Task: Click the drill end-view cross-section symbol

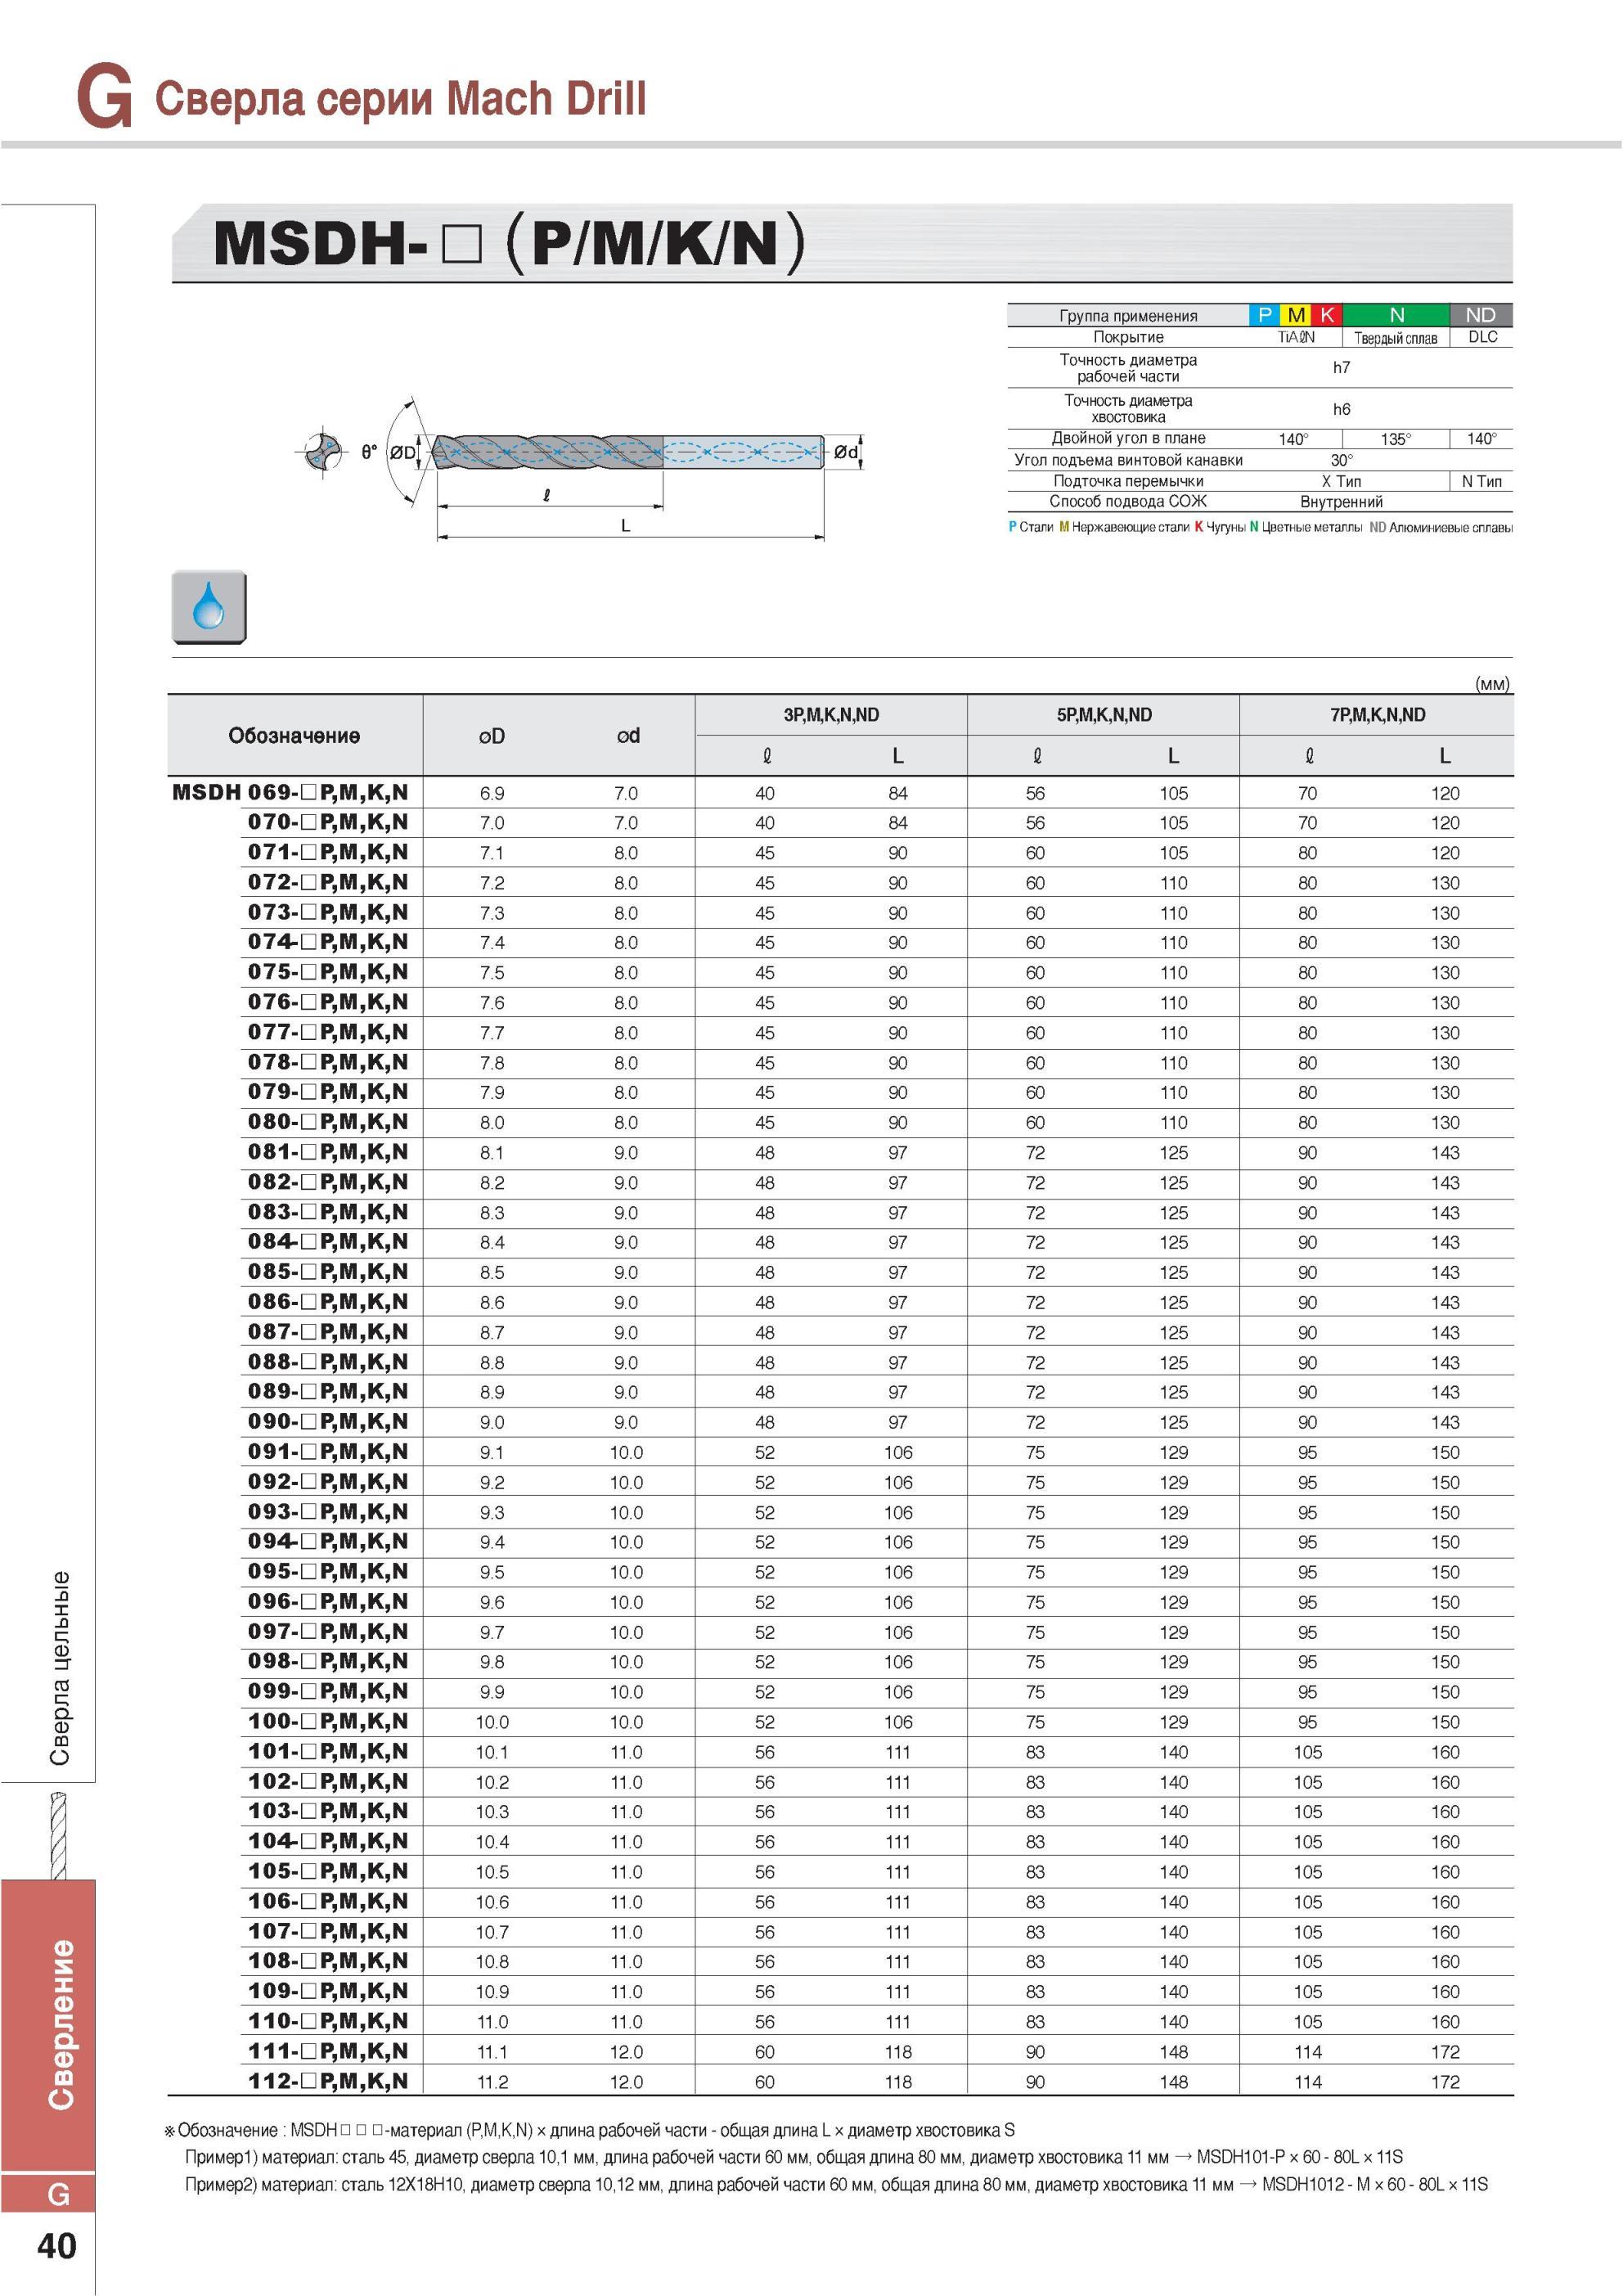Action: pos(322,452)
